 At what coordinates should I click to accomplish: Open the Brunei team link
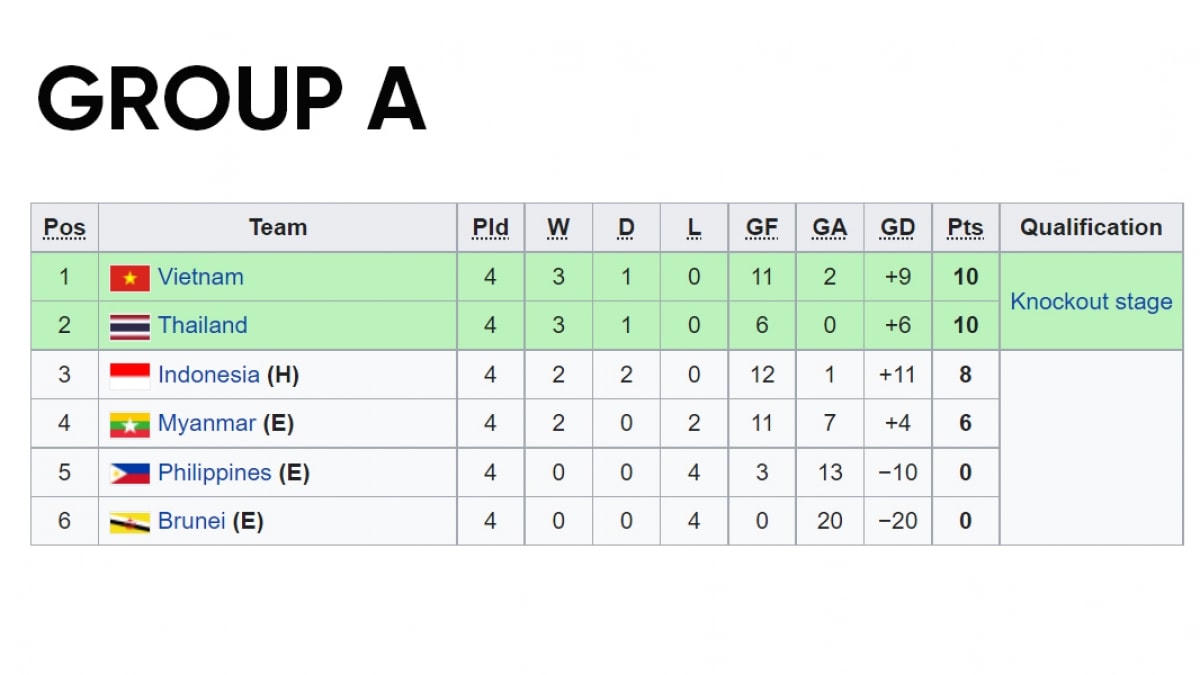[x=192, y=521]
